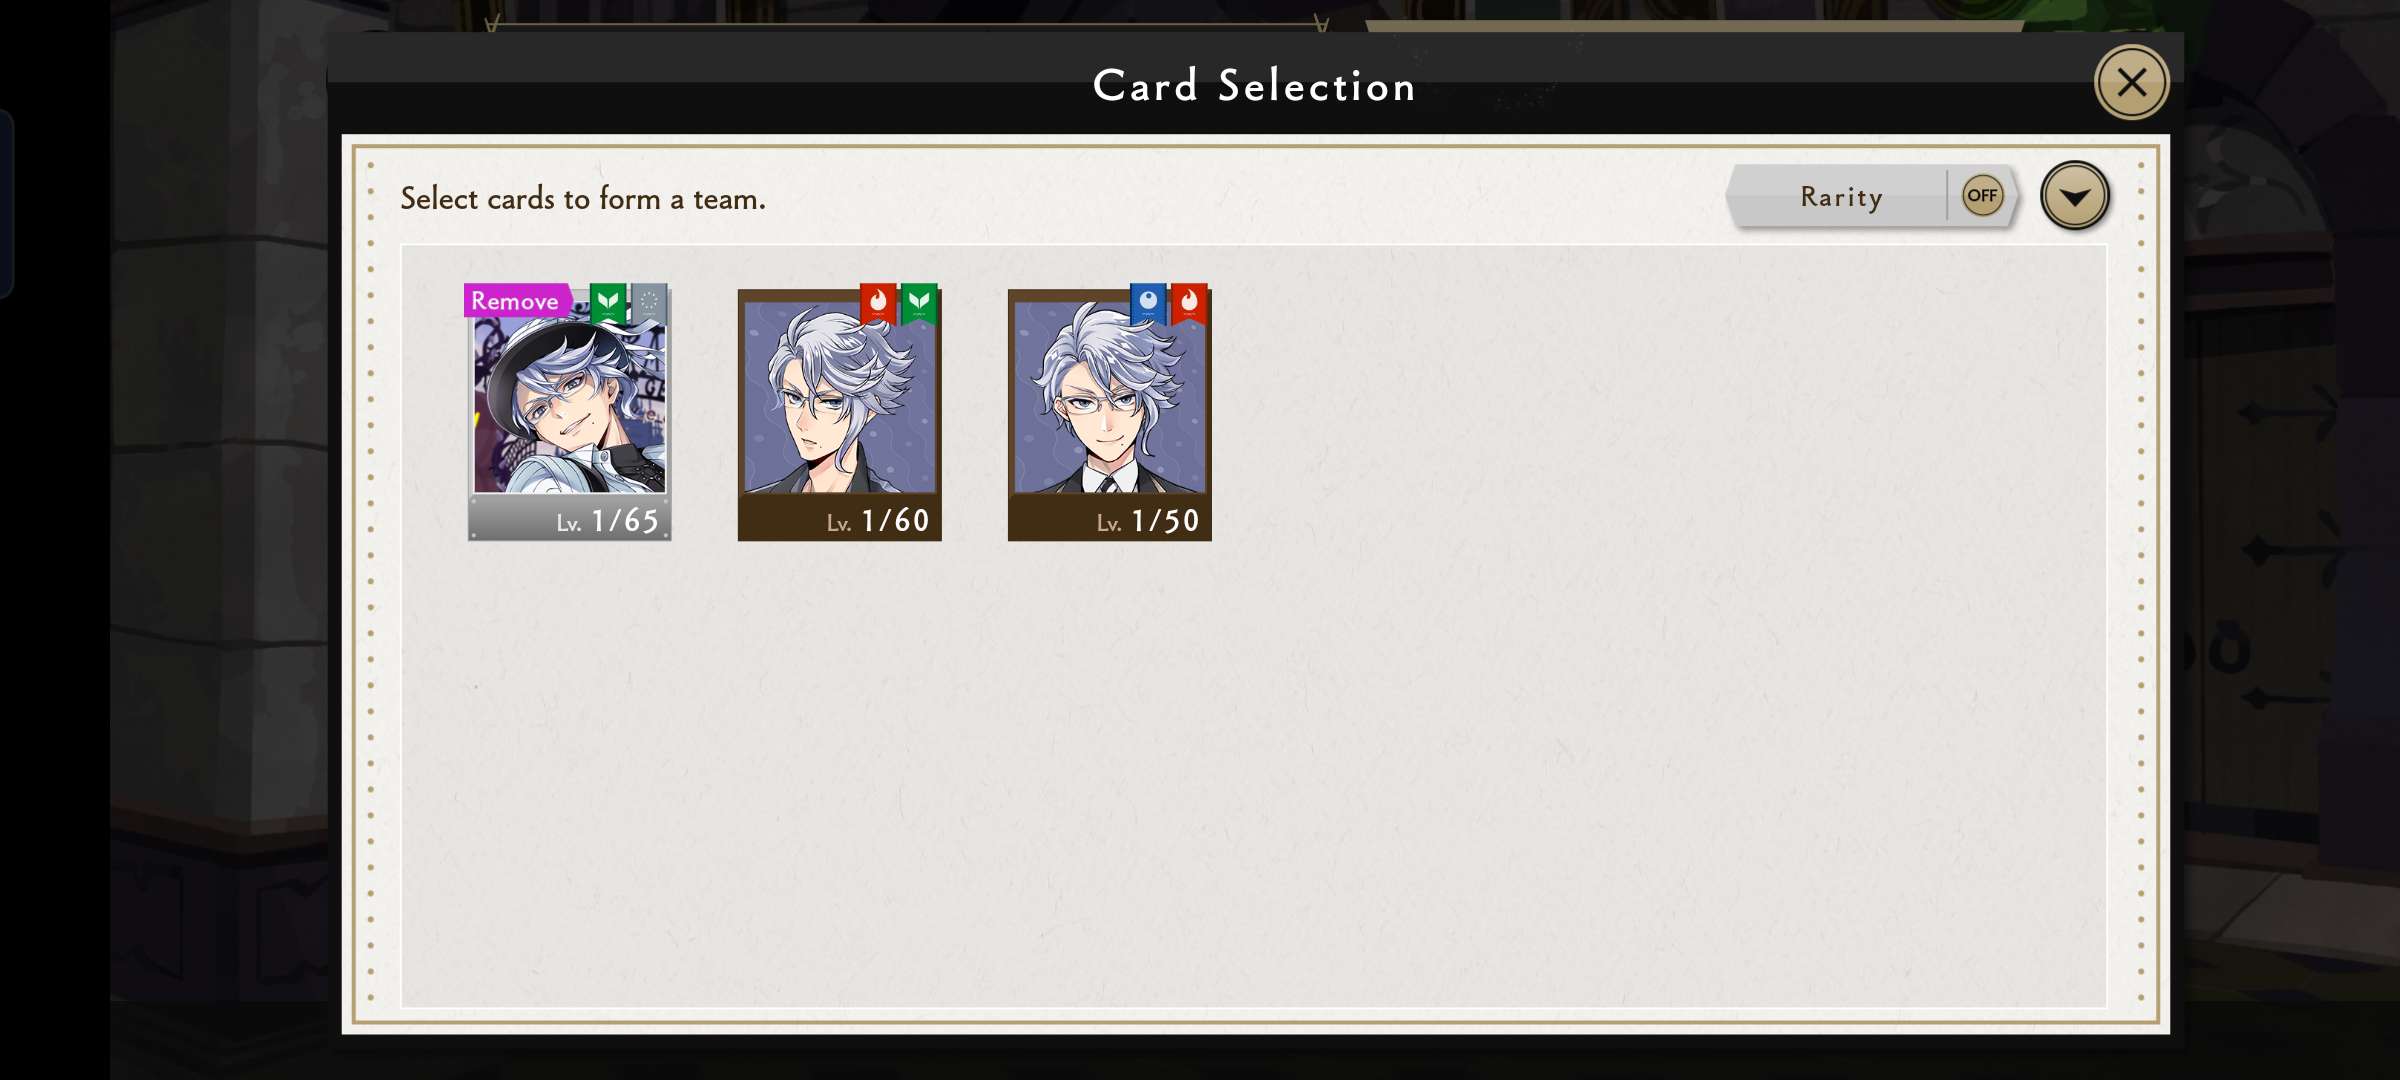Click the Lv. 1/60 level bar

pos(840,519)
